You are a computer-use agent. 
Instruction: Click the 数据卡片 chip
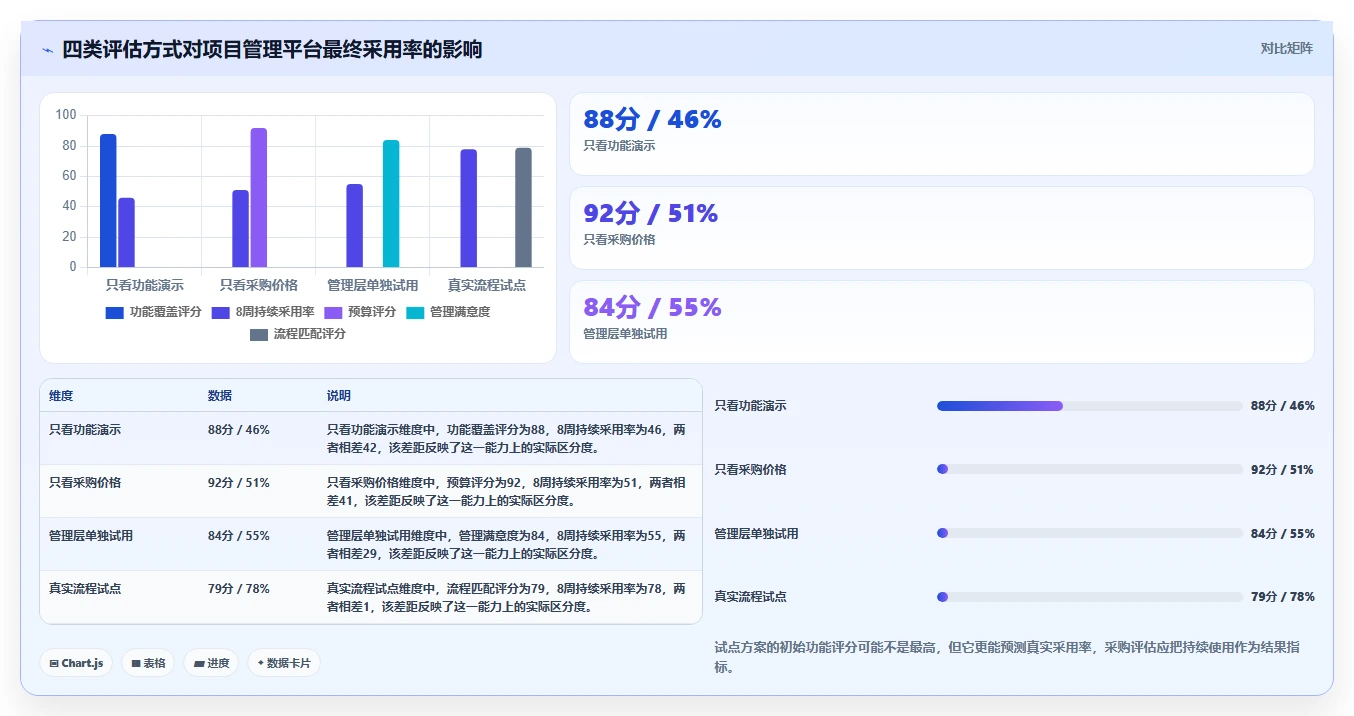point(284,663)
